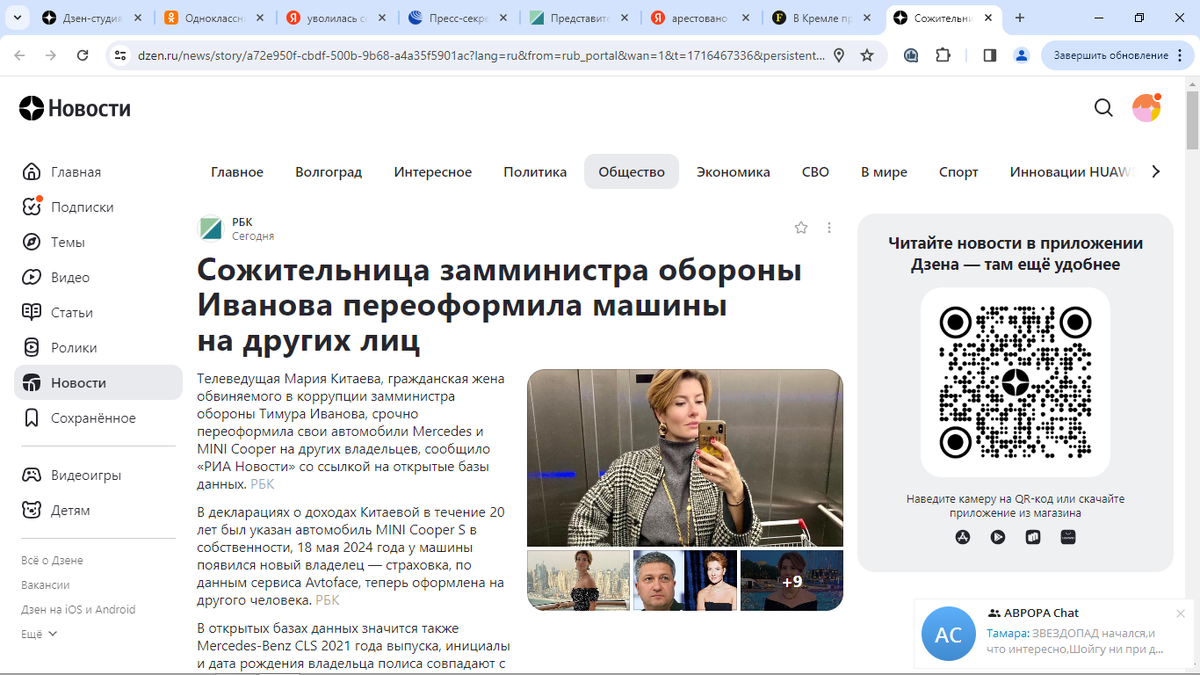
Task: Open the Google Play download icon
Action: click(998, 537)
